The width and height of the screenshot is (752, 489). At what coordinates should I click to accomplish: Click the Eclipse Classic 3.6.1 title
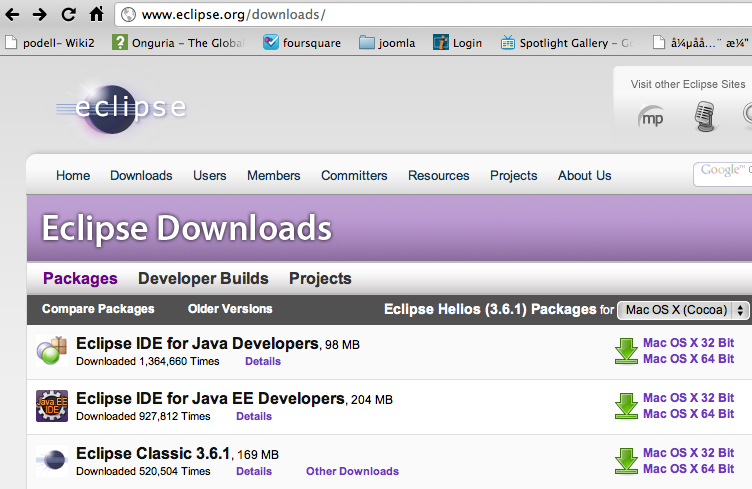[153, 454]
